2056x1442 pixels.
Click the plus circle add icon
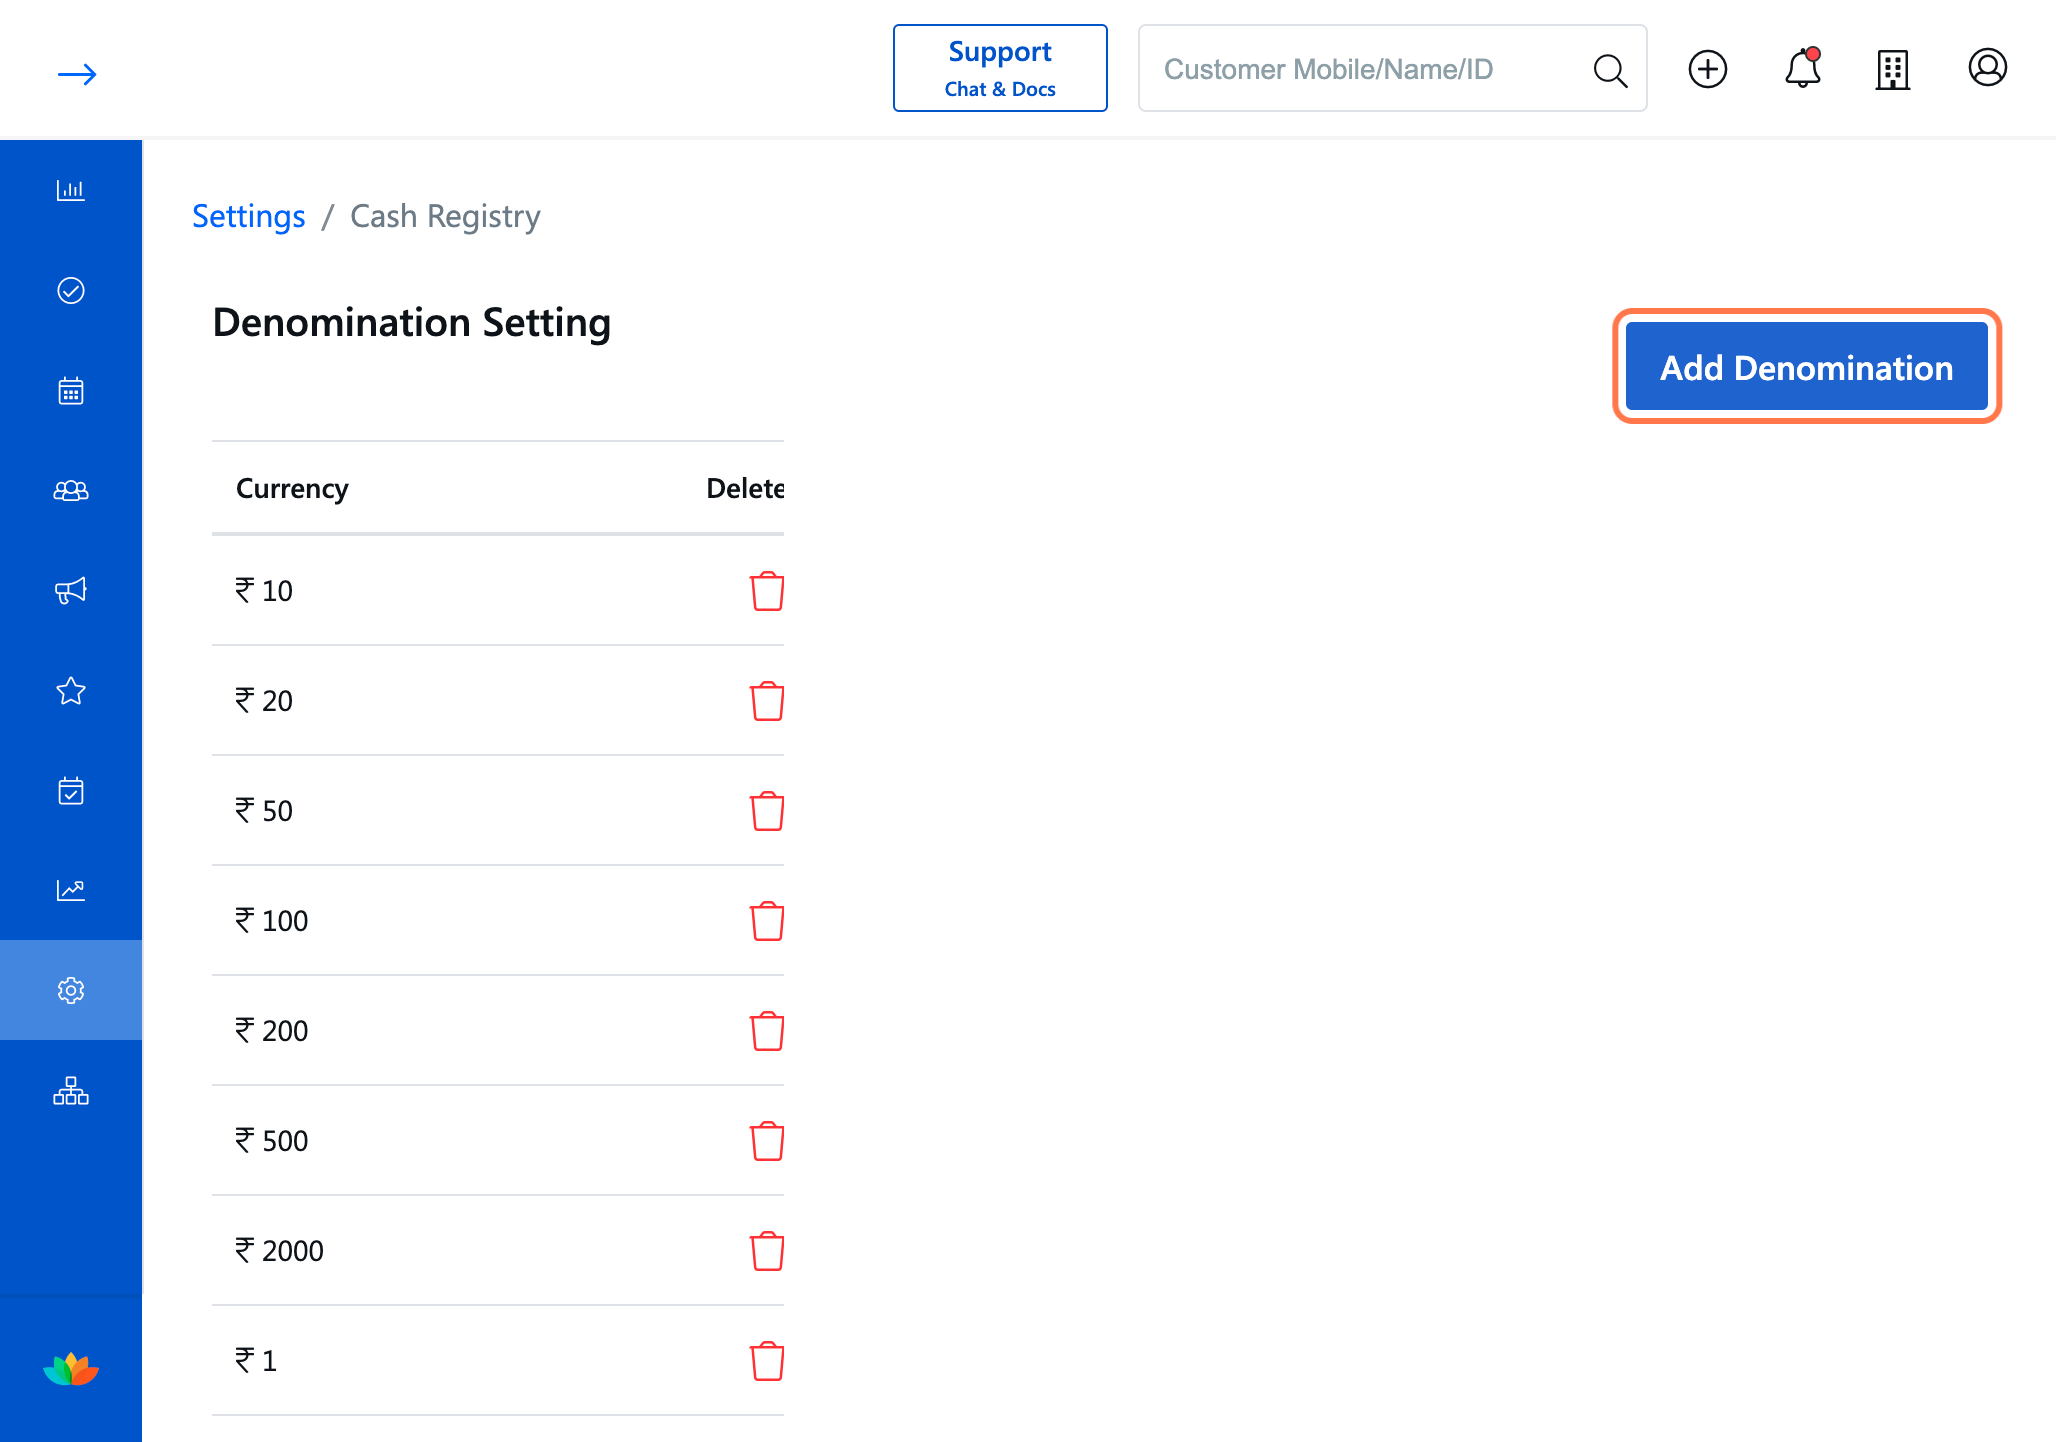pyautogui.click(x=1708, y=69)
